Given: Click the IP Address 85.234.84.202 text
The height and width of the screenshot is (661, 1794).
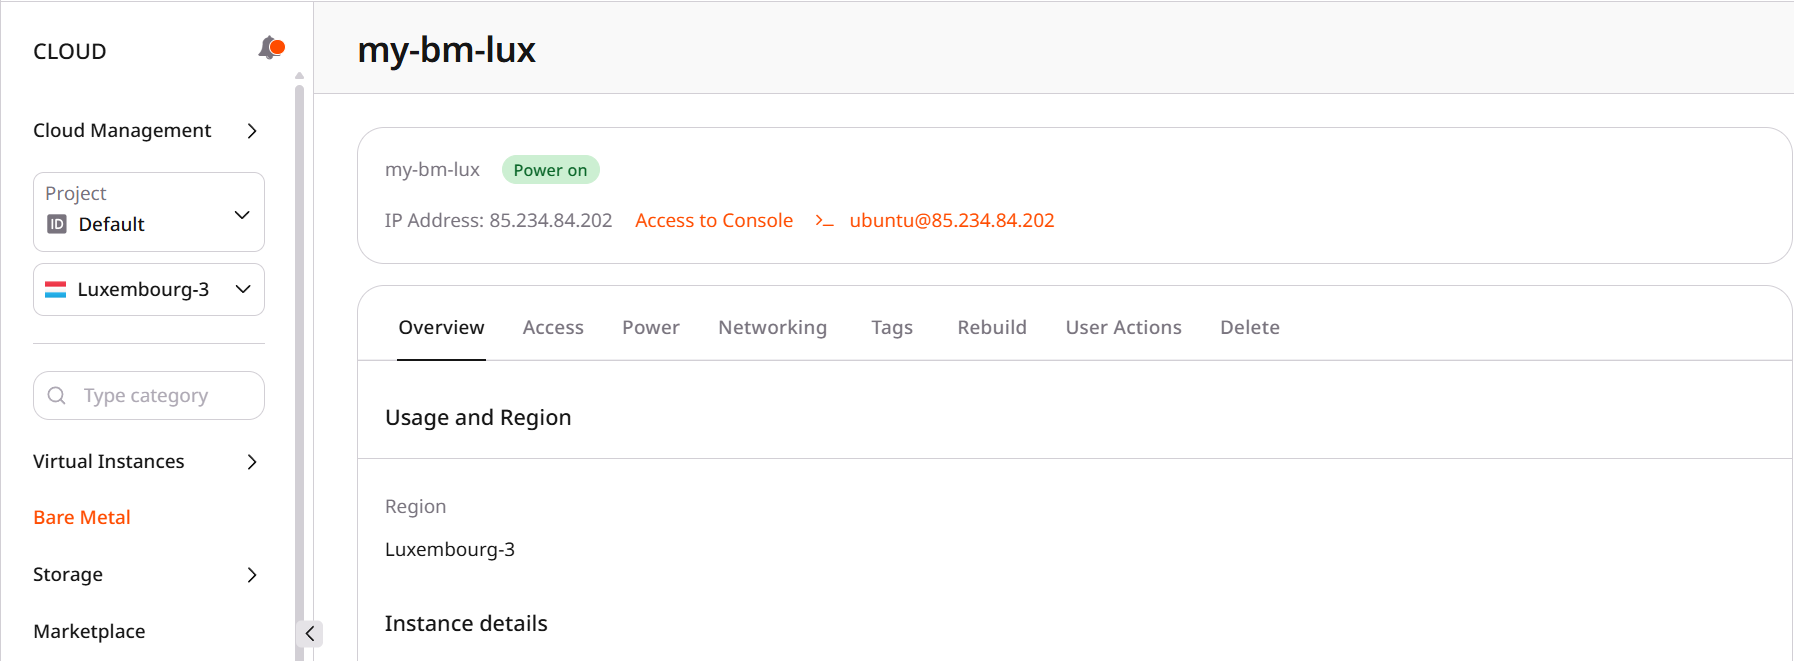Looking at the screenshot, I should 498,221.
